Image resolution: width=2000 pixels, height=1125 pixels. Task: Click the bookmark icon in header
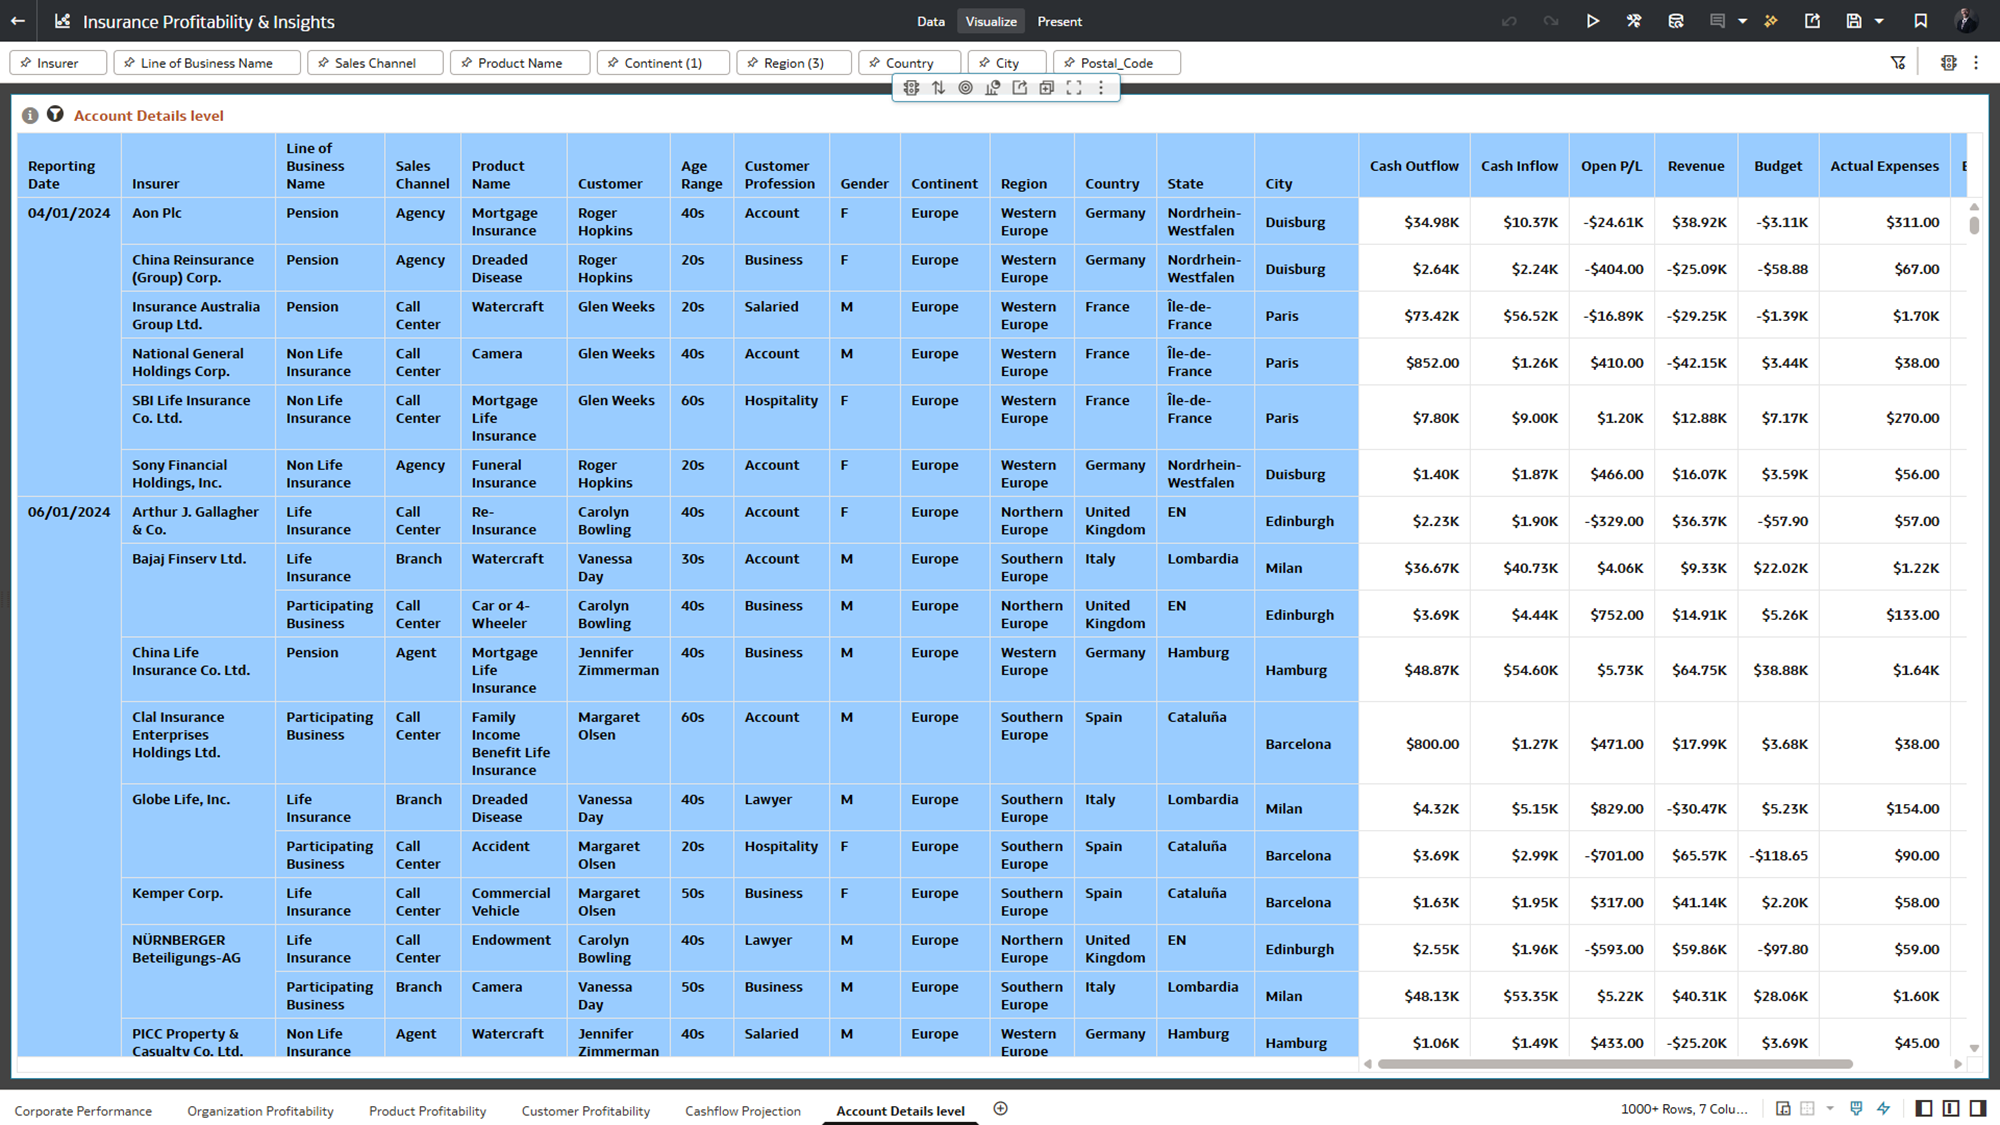(x=1920, y=21)
